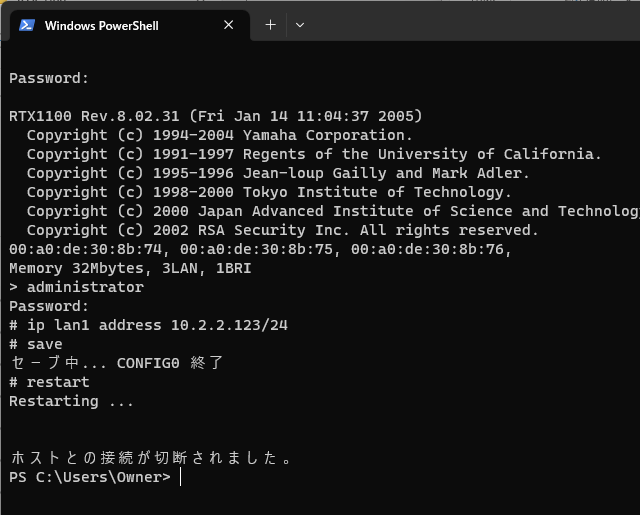Click the Password: prompt below administrator

(49, 306)
